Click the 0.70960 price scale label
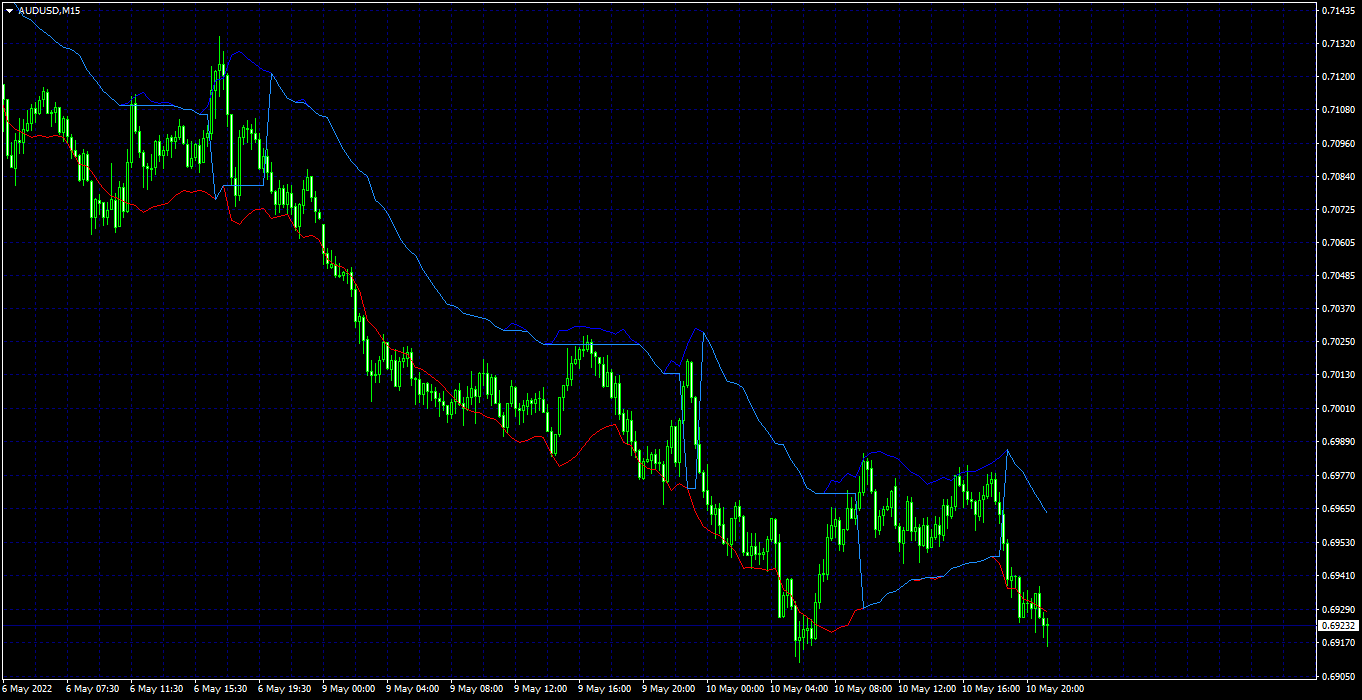This screenshot has width=1362, height=700. click(1338, 143)
